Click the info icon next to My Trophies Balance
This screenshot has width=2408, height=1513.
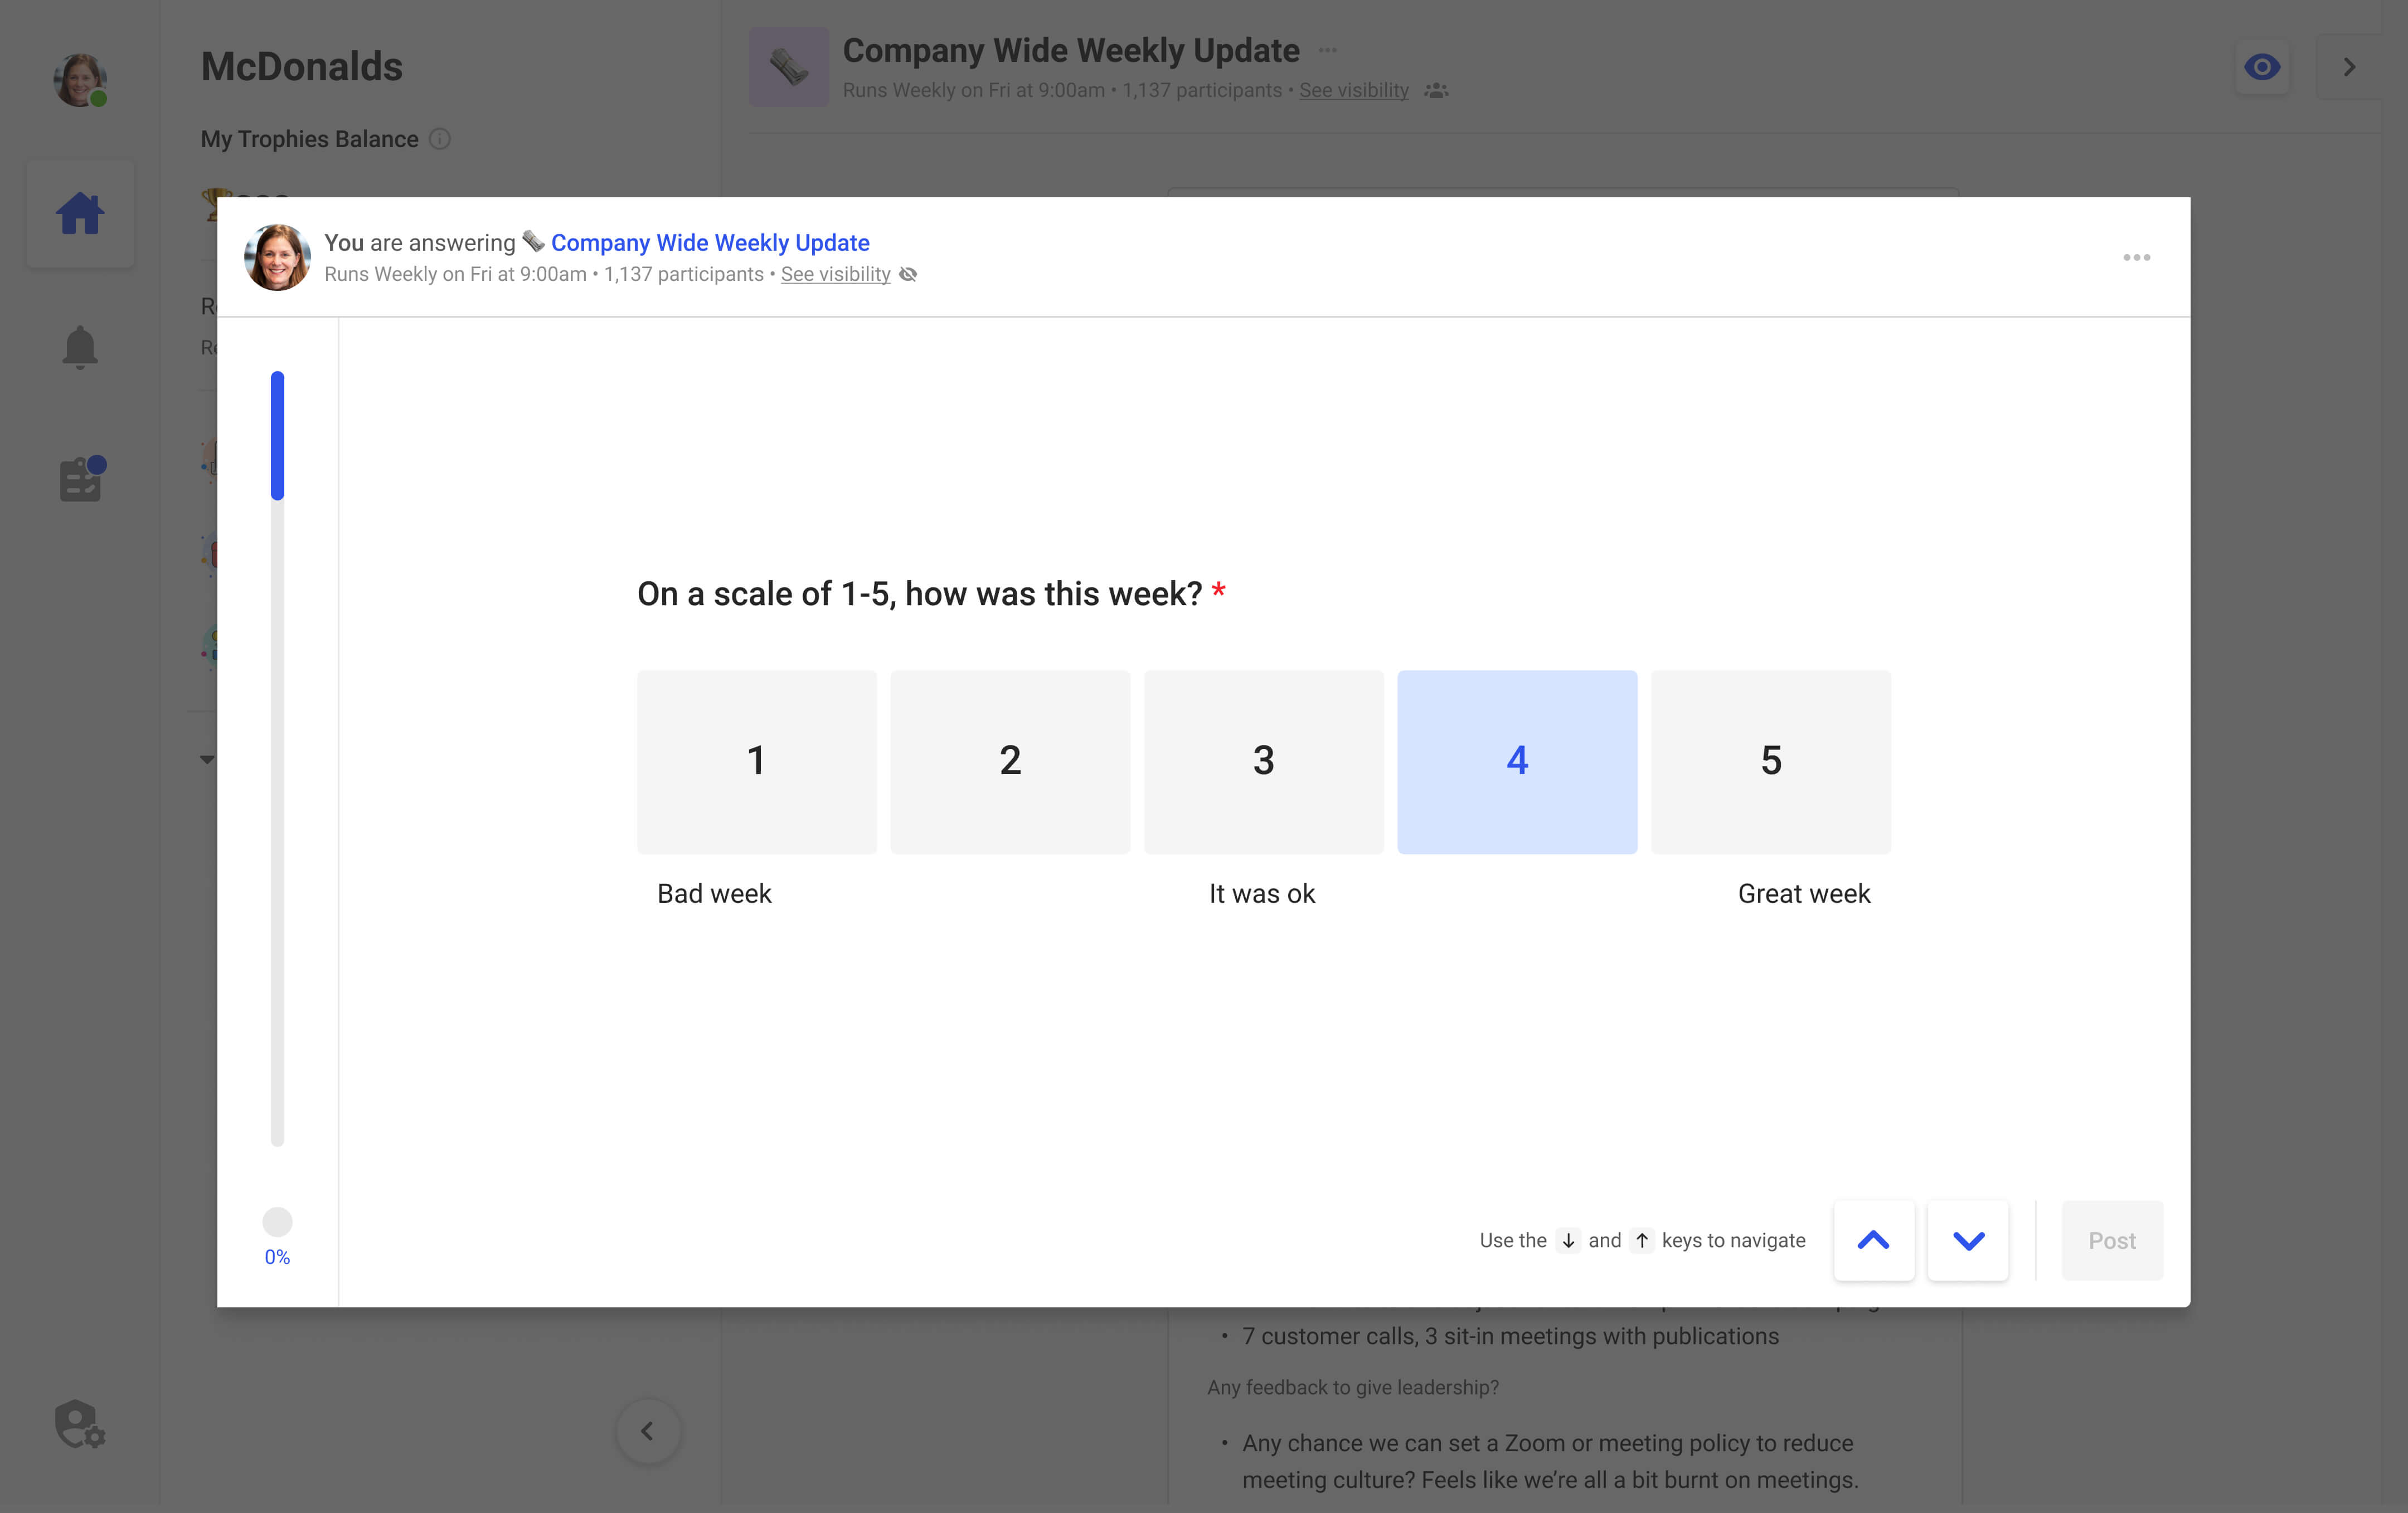point(441,139)
